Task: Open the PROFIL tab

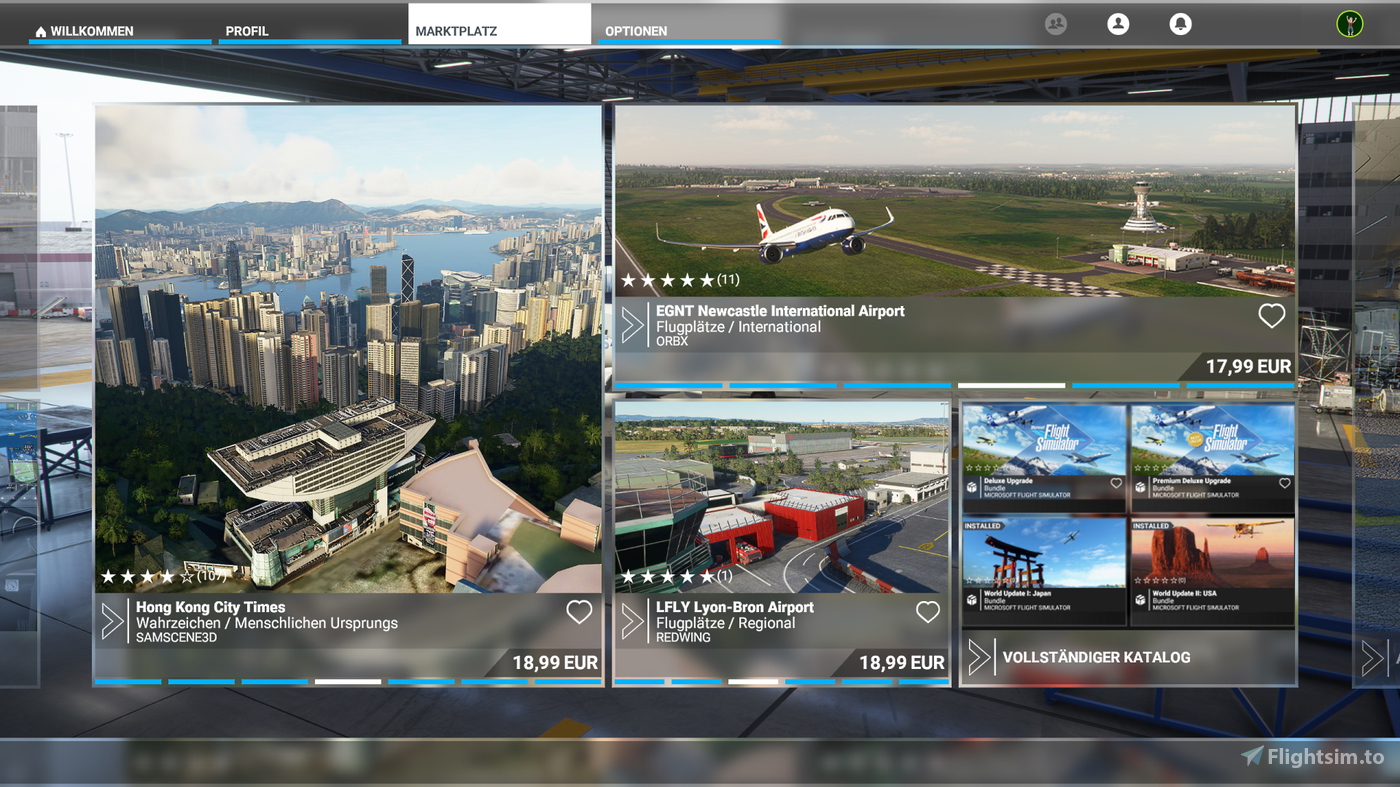Action: tap(248, 31)
